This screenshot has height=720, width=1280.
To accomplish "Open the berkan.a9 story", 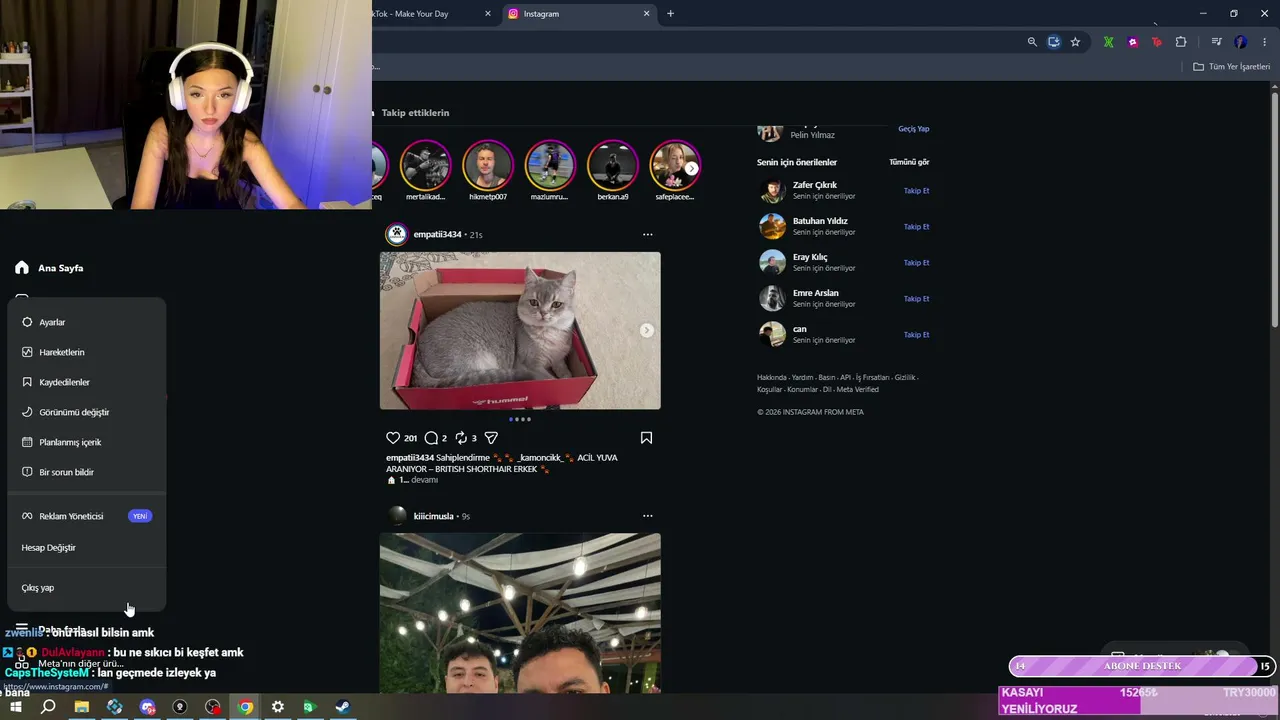I will [x=612, y=166].
